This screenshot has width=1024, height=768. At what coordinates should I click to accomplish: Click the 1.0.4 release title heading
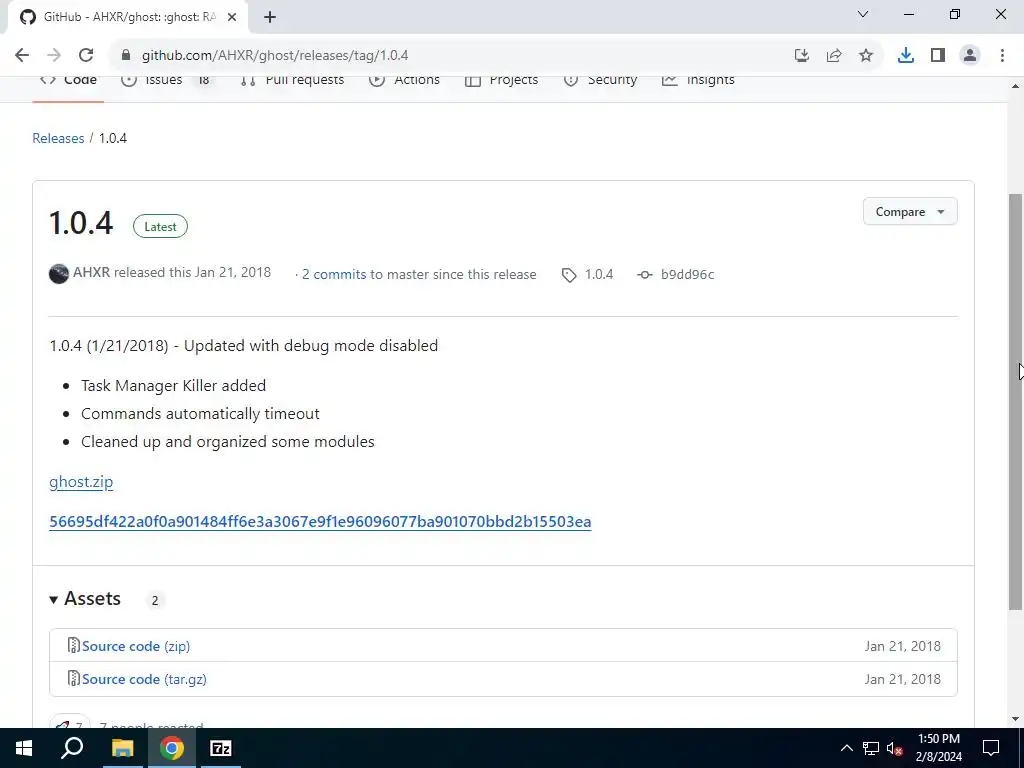click(81, 223)
